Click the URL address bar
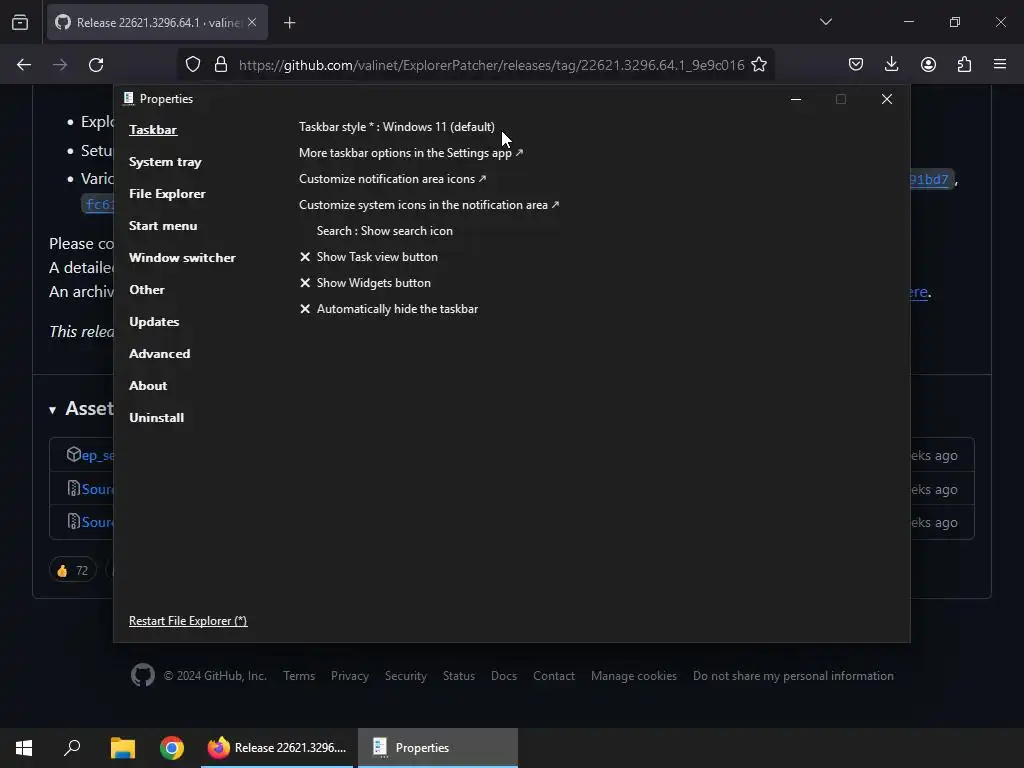 point(491,65)
